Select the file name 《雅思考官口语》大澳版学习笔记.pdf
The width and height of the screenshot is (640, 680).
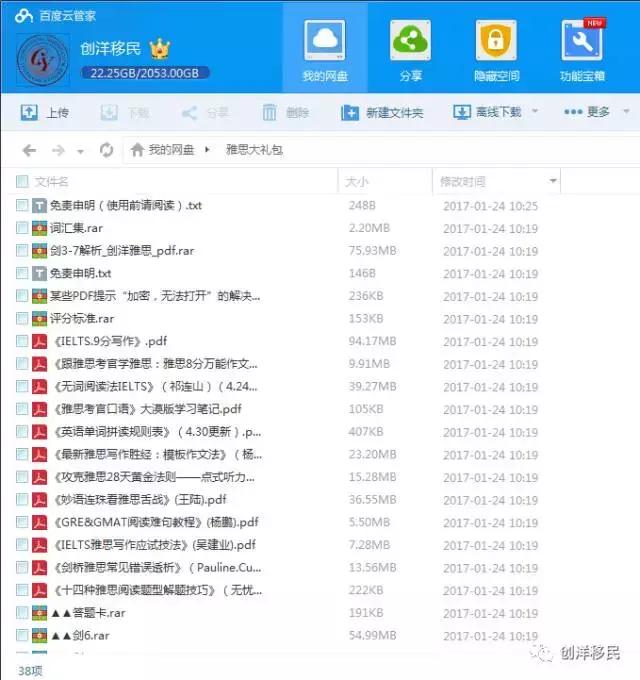click(147, 409)
